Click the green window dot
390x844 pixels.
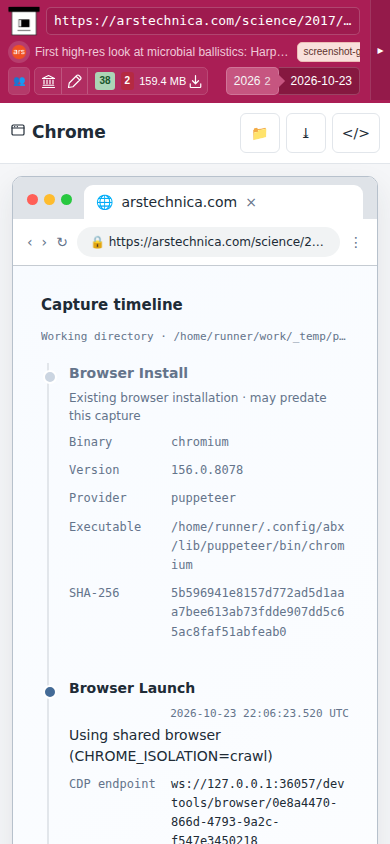click(66, 200)
